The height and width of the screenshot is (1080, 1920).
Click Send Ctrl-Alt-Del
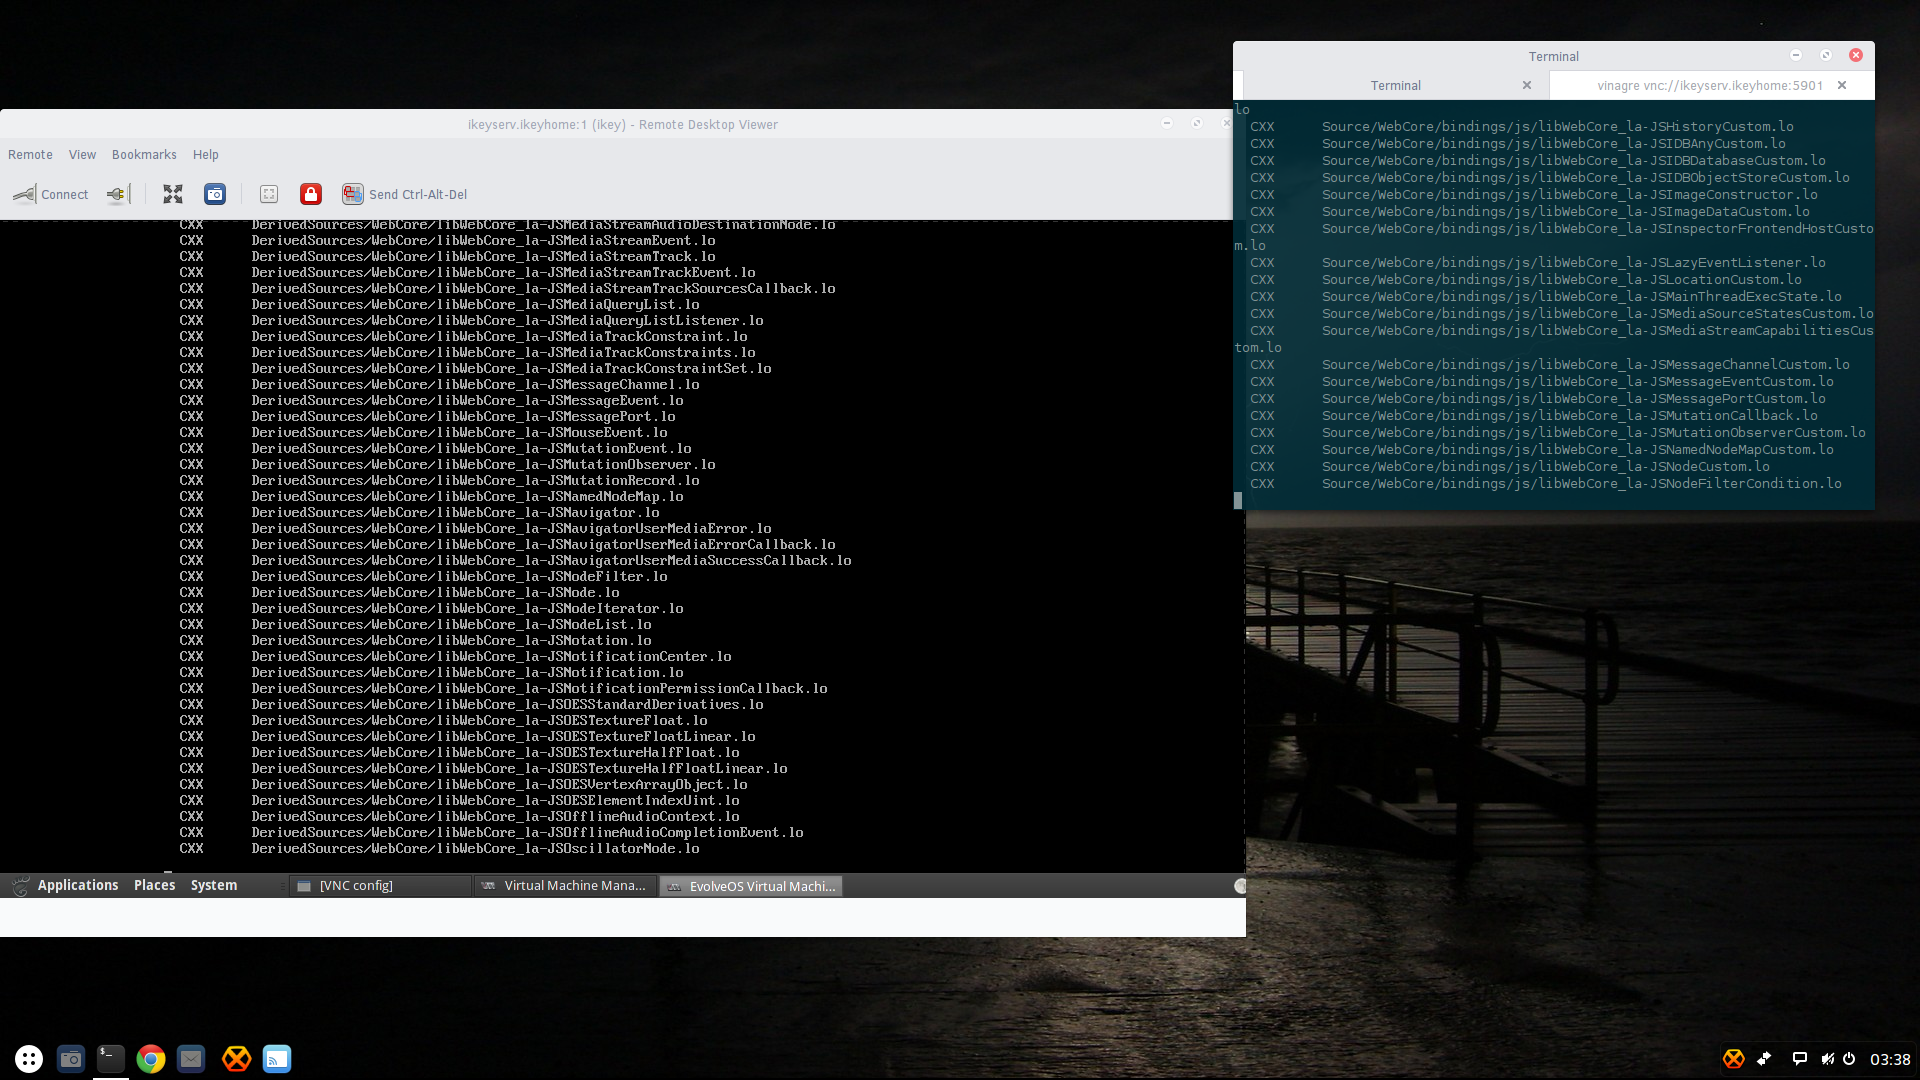405,194
